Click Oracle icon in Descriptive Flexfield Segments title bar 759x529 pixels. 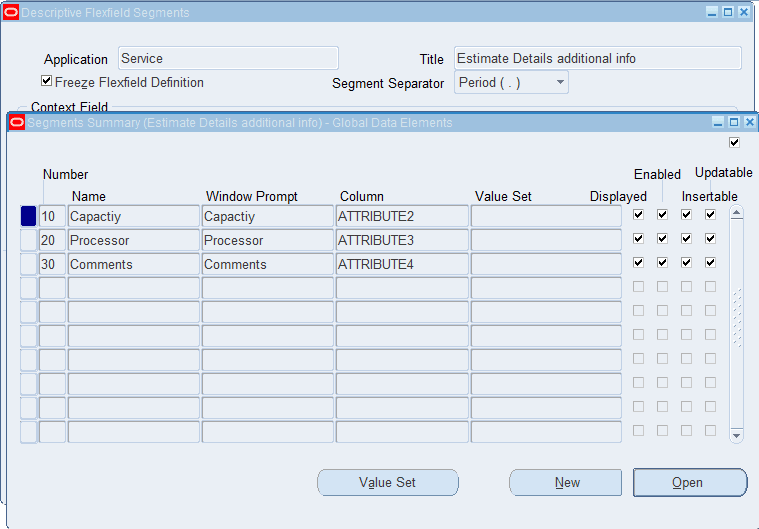point(10,12)
